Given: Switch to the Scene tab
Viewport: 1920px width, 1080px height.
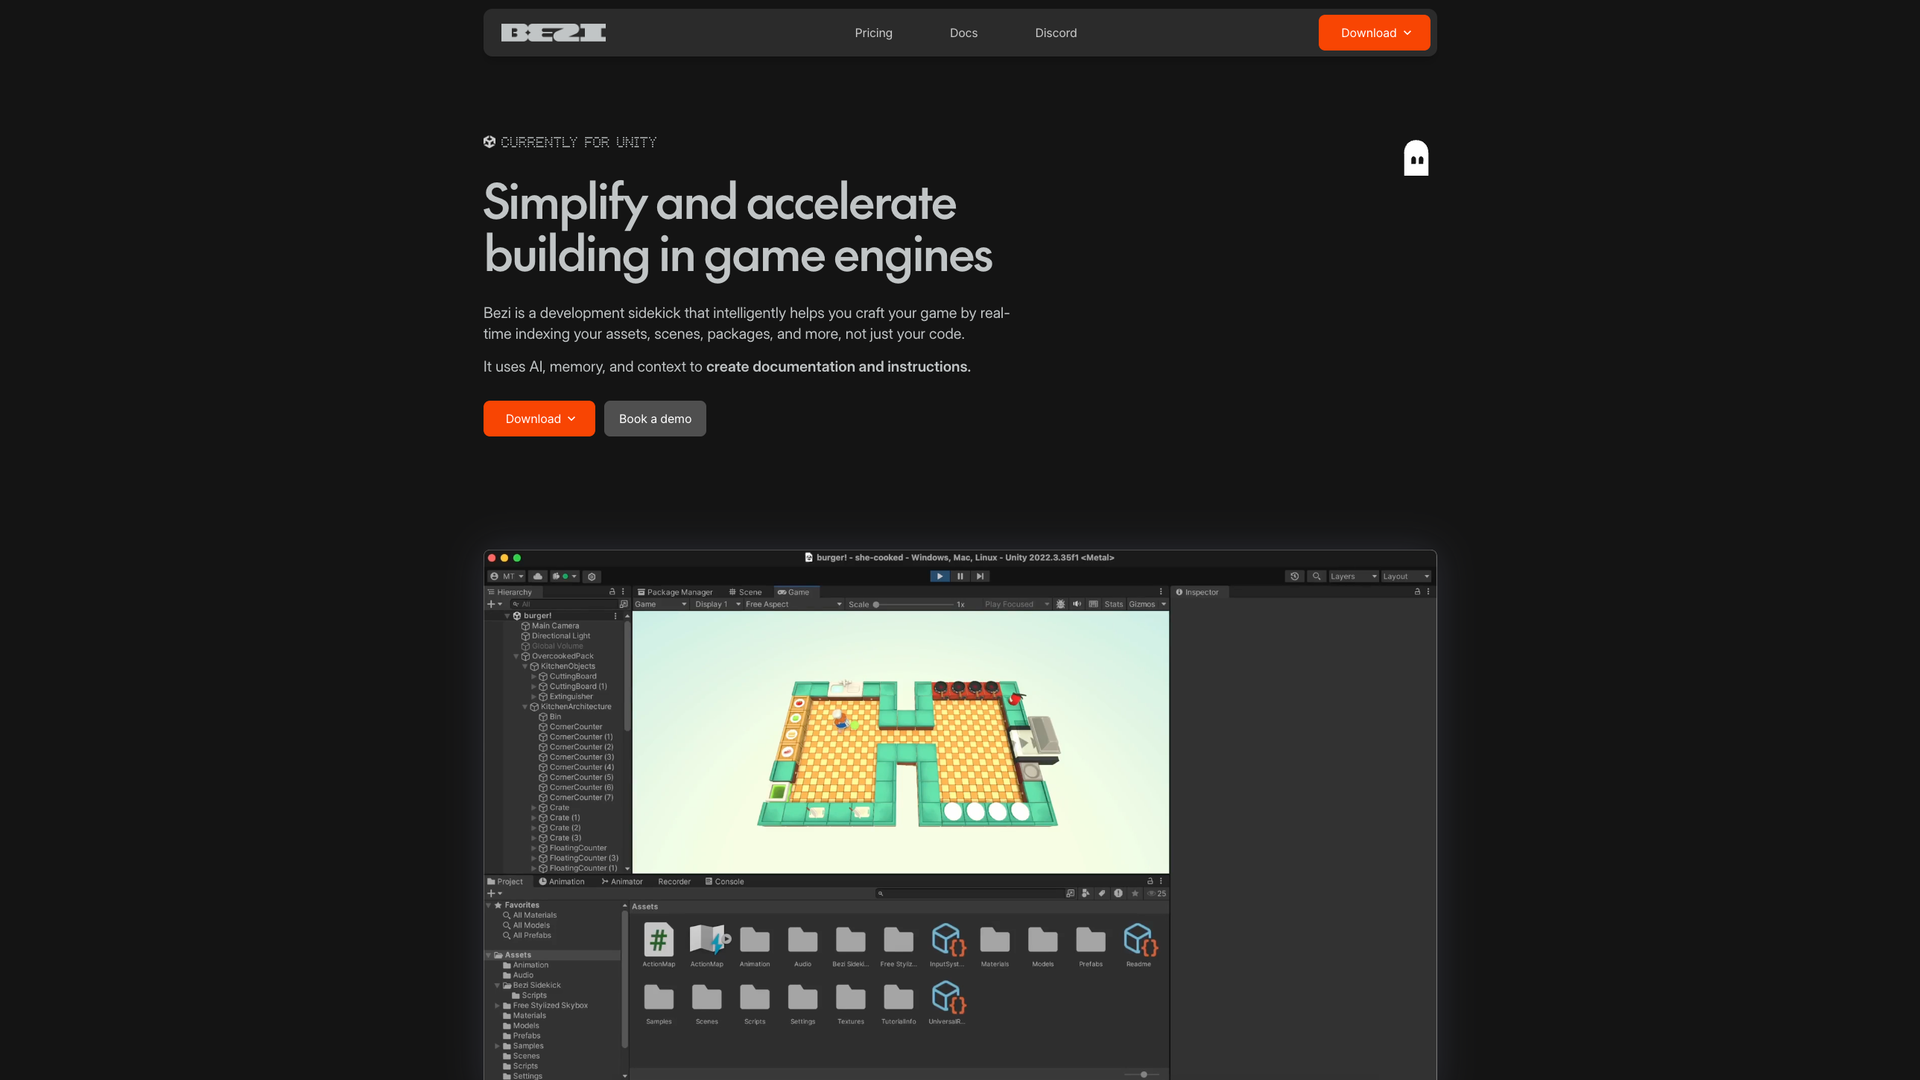Looking at the screenshot, I should 746,592.
